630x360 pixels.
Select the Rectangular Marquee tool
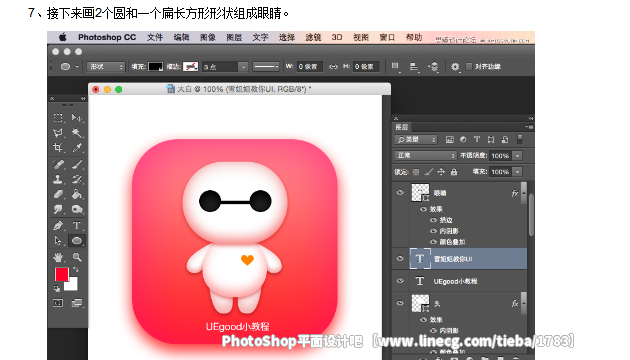point(58,118)
